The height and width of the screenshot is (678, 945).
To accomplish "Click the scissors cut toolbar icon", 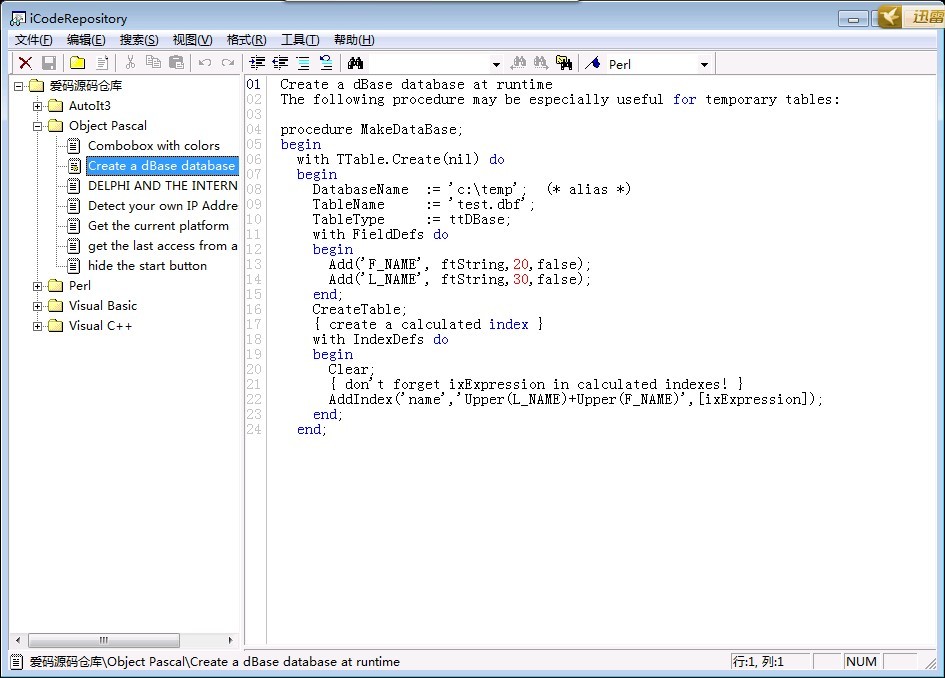I will click(x=129, y=63).
